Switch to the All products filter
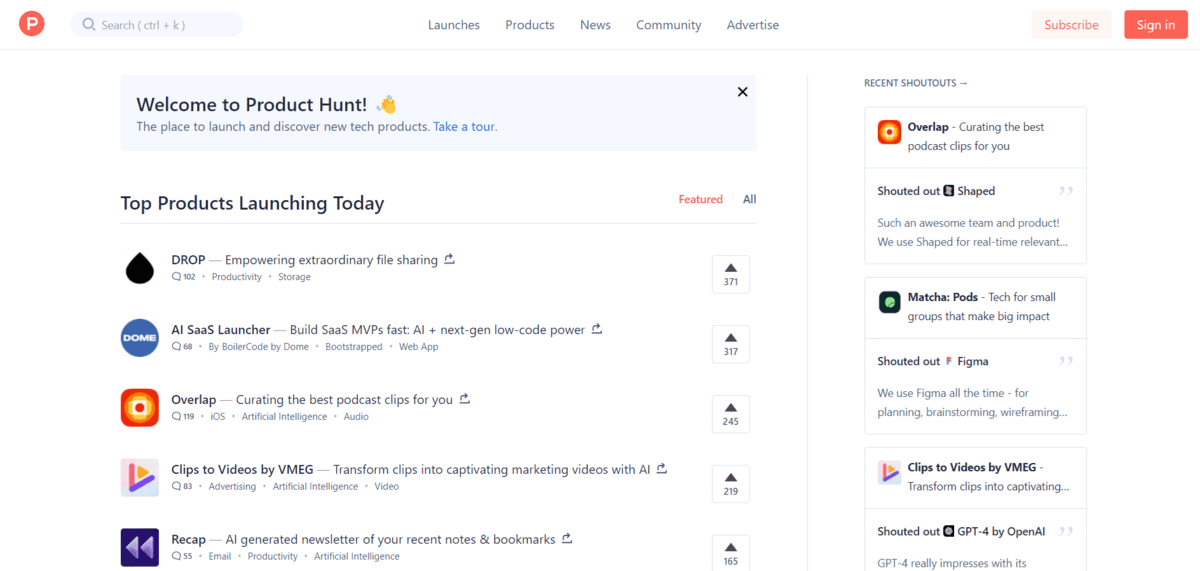This screenshot has height=571, width=1200. (x=749, y=199)
